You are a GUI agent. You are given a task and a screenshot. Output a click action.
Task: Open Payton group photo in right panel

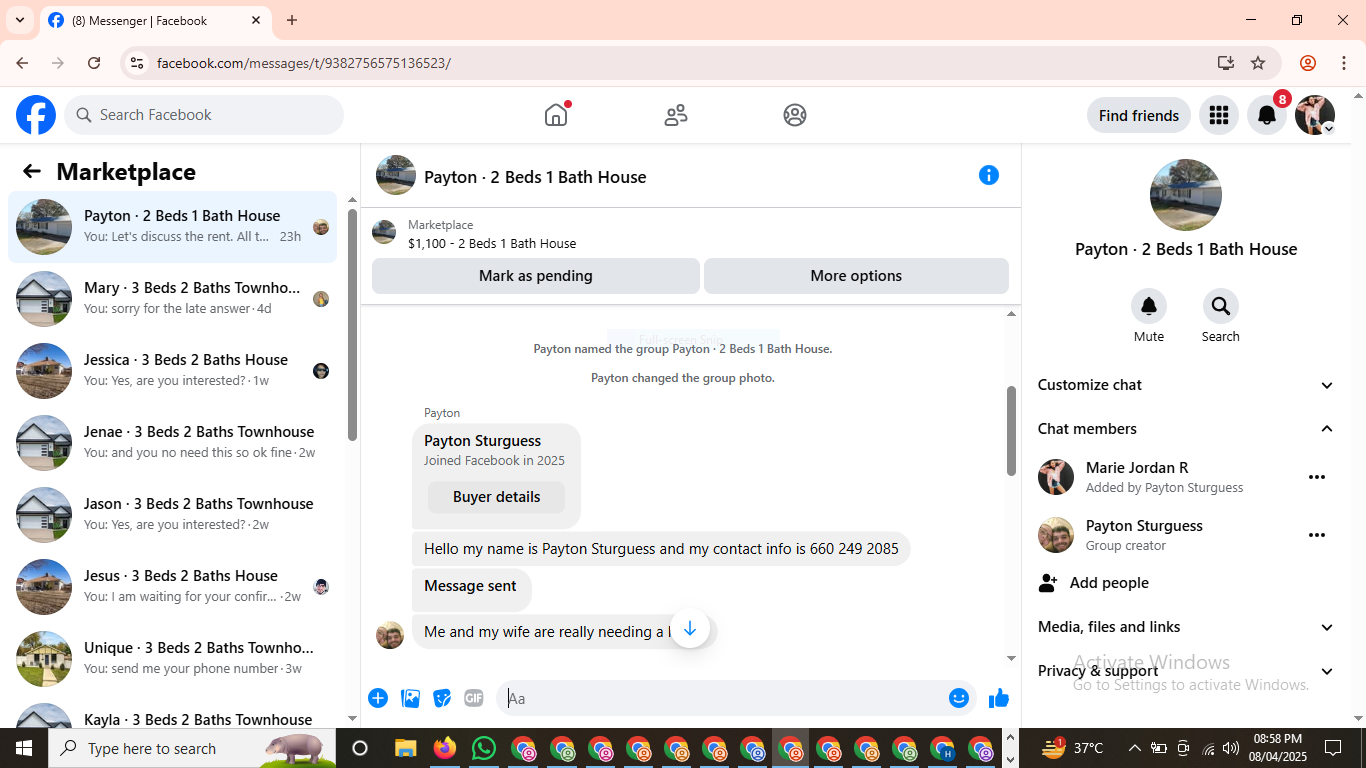tap(1186, 195)
